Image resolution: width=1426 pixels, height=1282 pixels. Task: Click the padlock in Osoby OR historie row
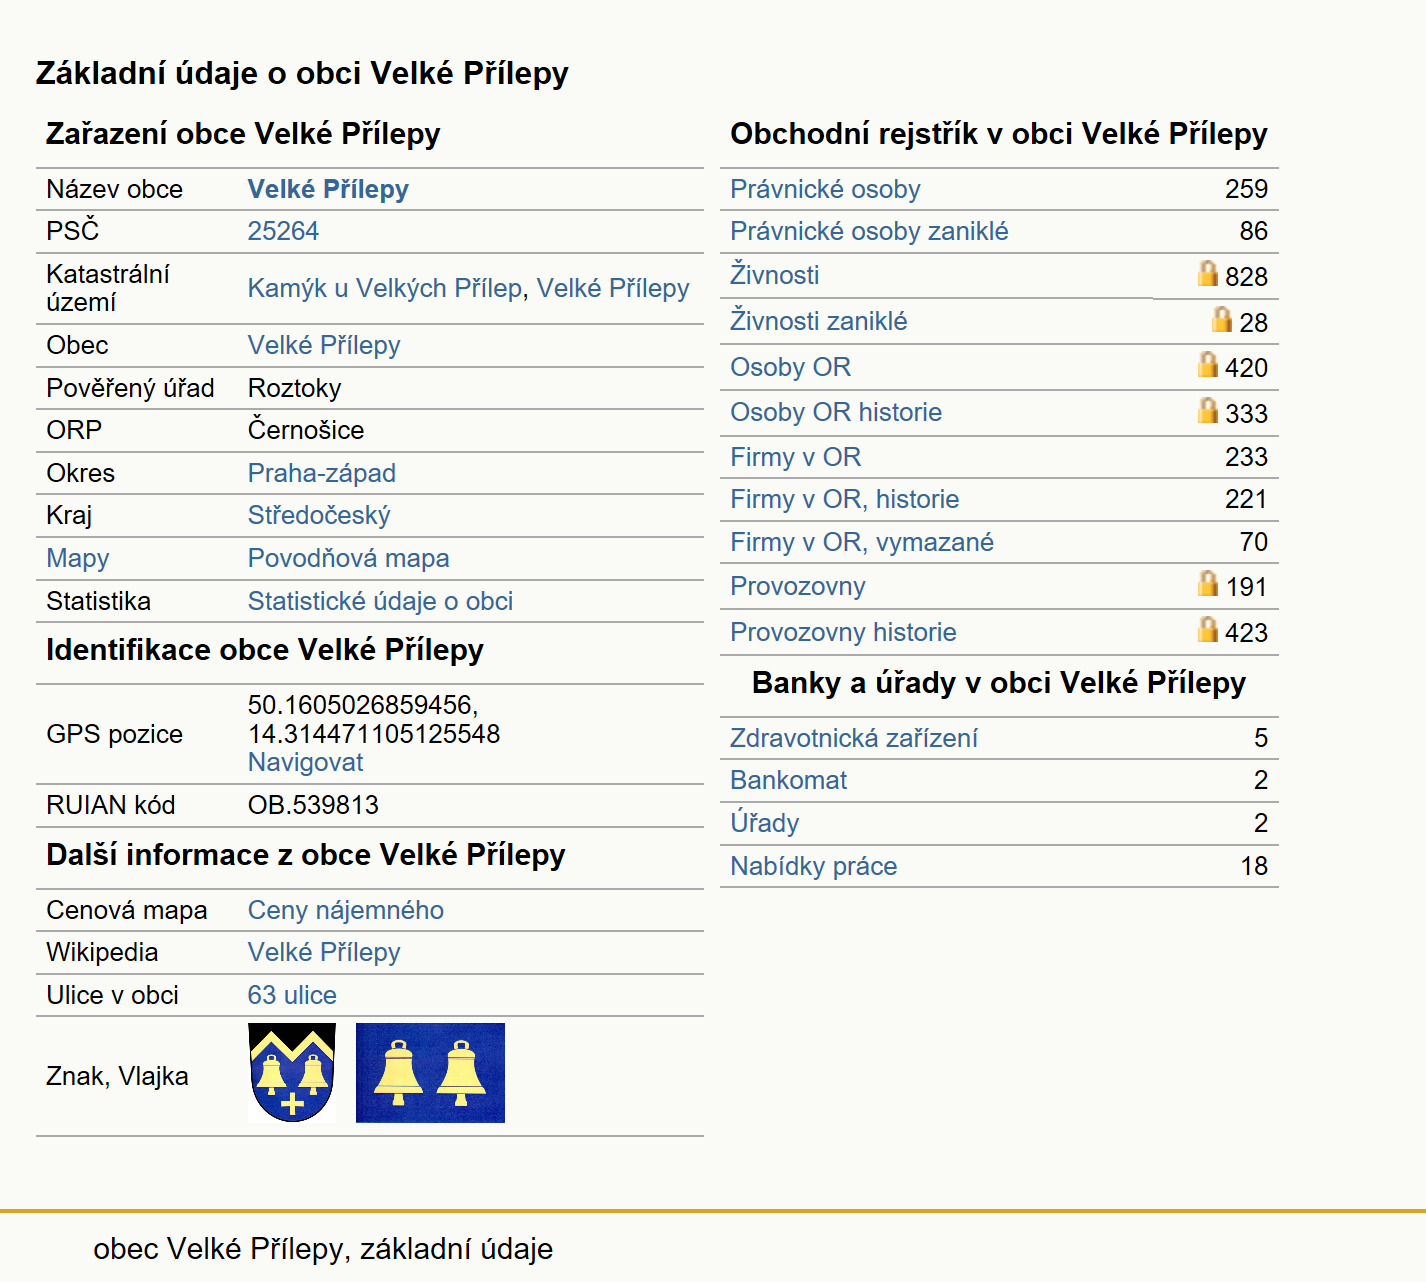pyautogui.click(x=1208, y=410)
